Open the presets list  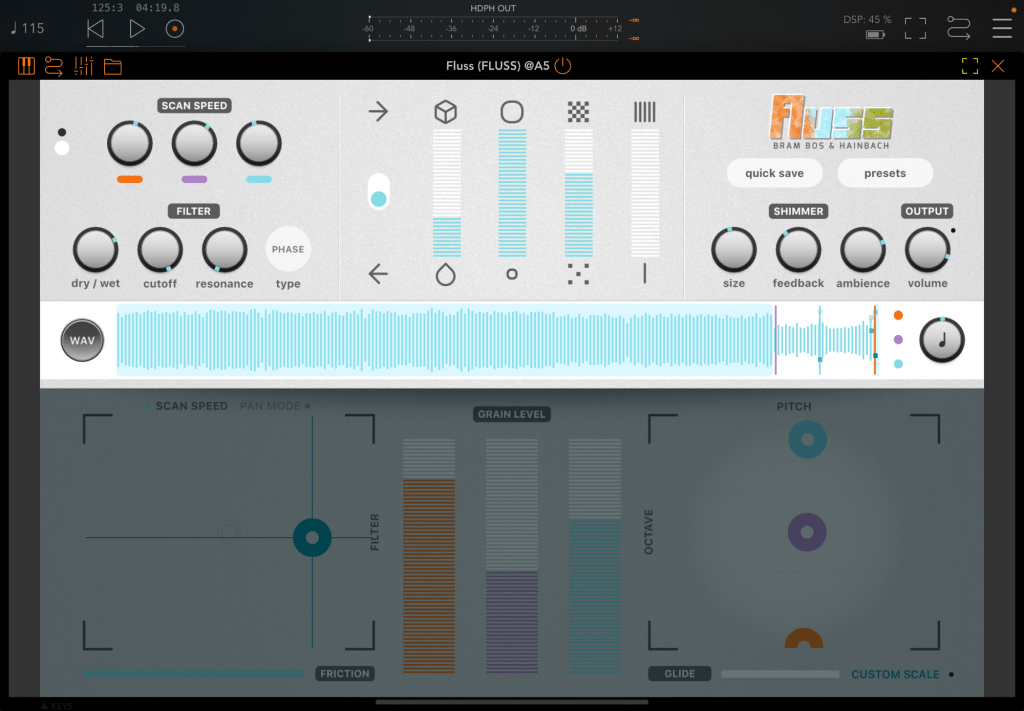click(884, 173)
